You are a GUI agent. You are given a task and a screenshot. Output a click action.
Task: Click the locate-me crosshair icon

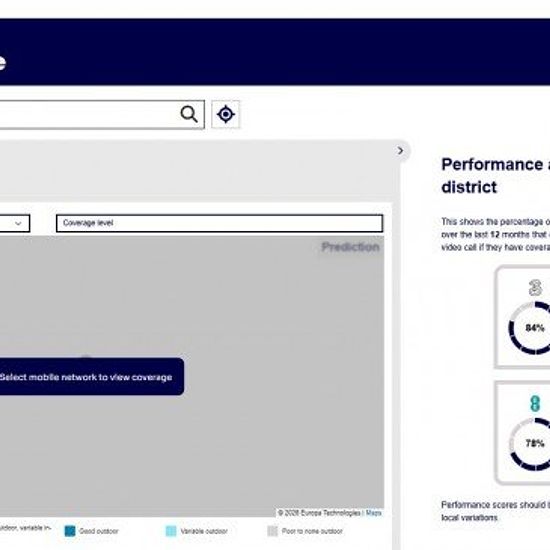point(226,114)
